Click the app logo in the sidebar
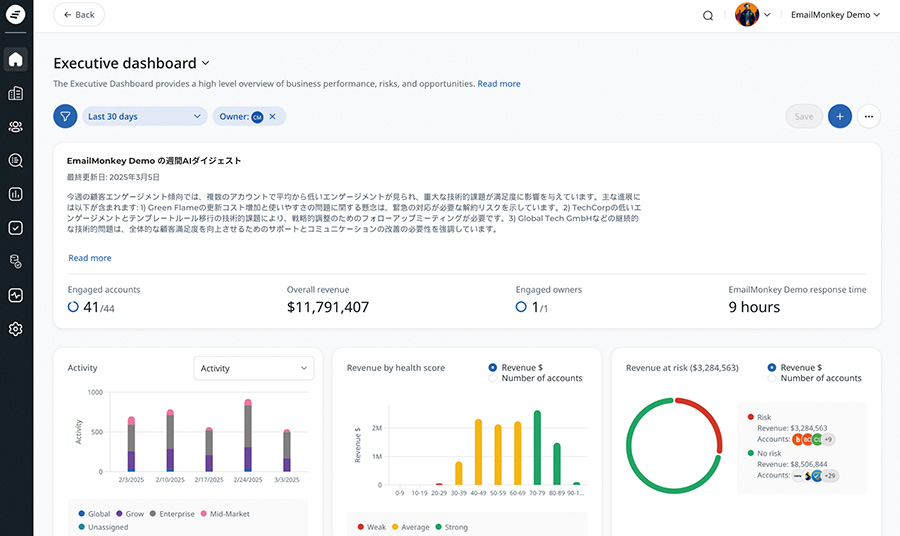The image size is (900, 536). [x=15, y=14]
